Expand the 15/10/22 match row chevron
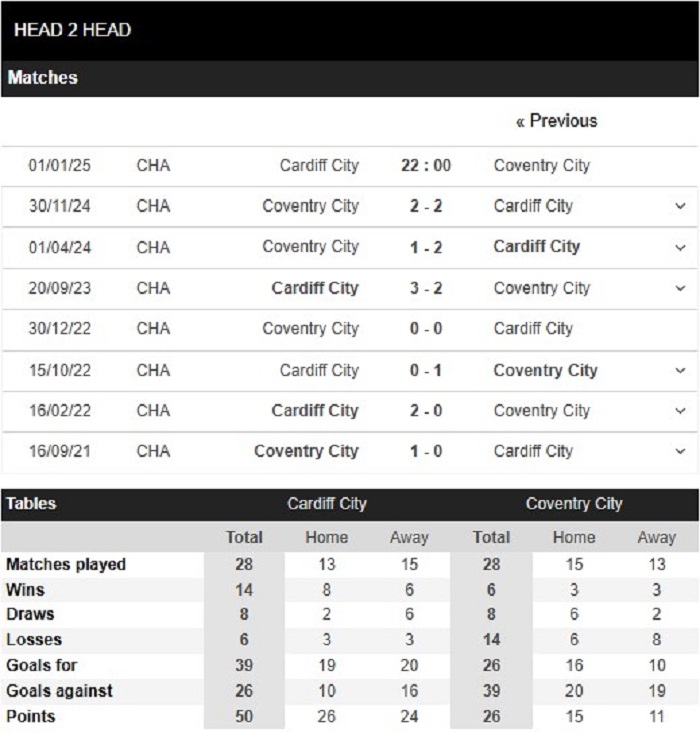The width and height of the screenshot is (700, 733). [680, 371]
